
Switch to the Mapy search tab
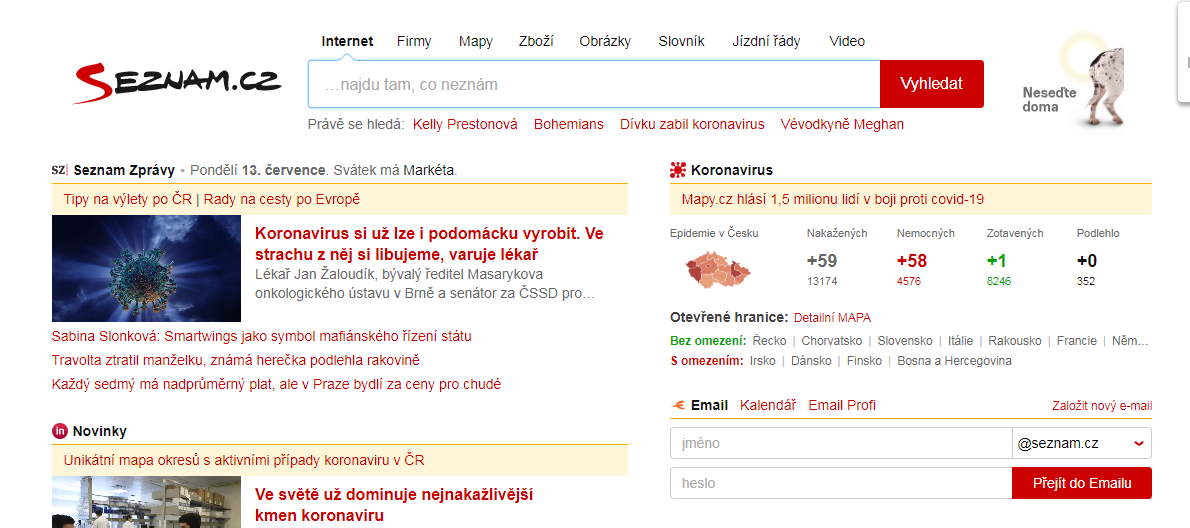476,41
